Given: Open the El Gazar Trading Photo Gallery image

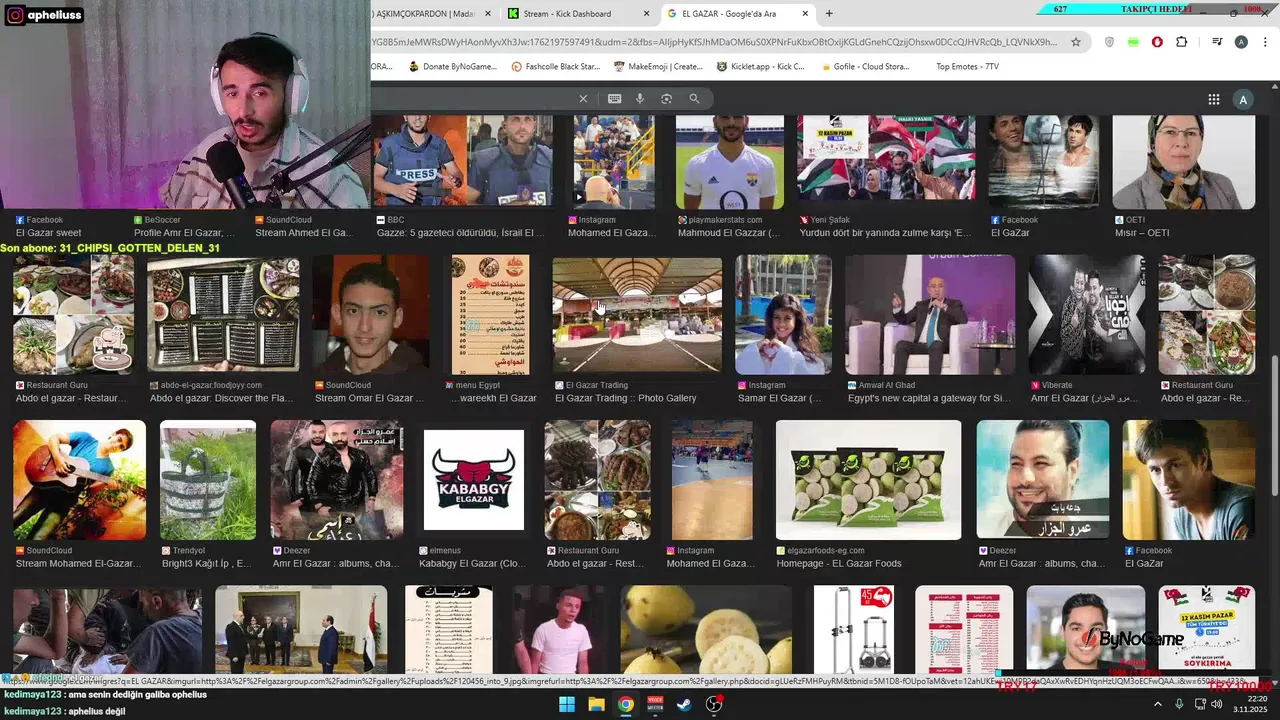Looking at the screenshot, I should pos(637,315).
